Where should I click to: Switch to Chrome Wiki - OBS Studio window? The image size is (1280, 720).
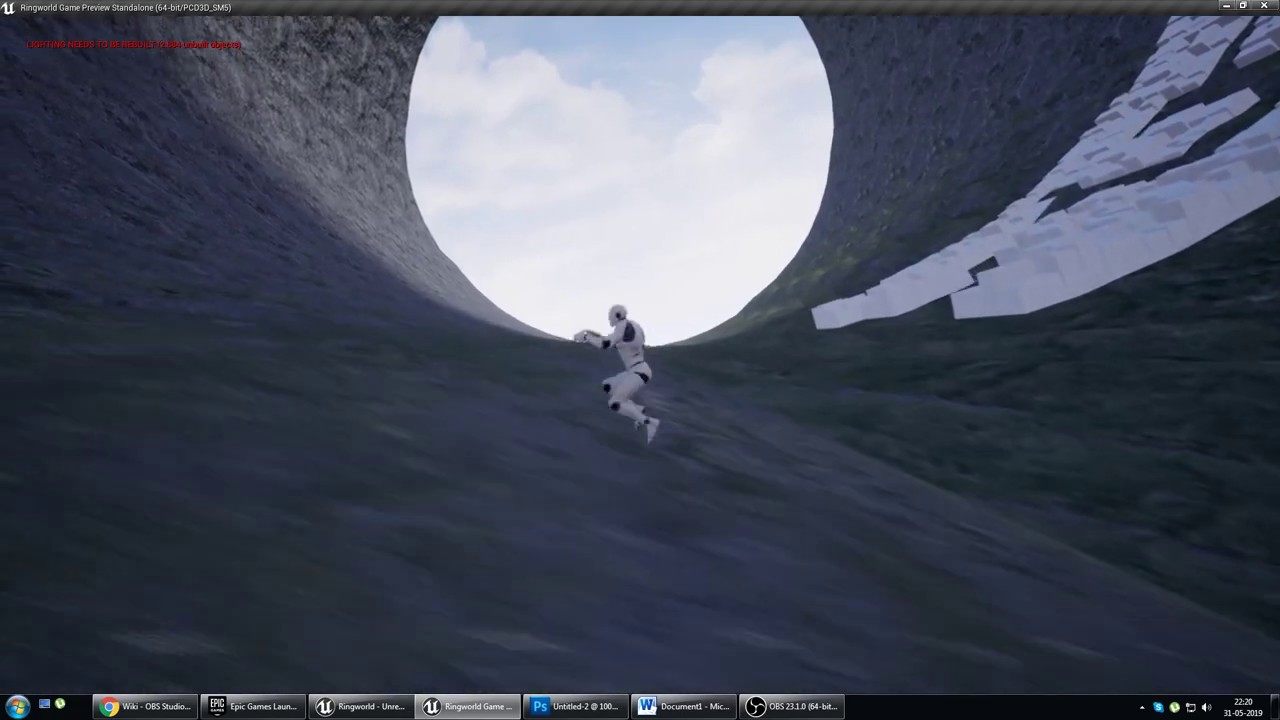[x=146, y=707]
